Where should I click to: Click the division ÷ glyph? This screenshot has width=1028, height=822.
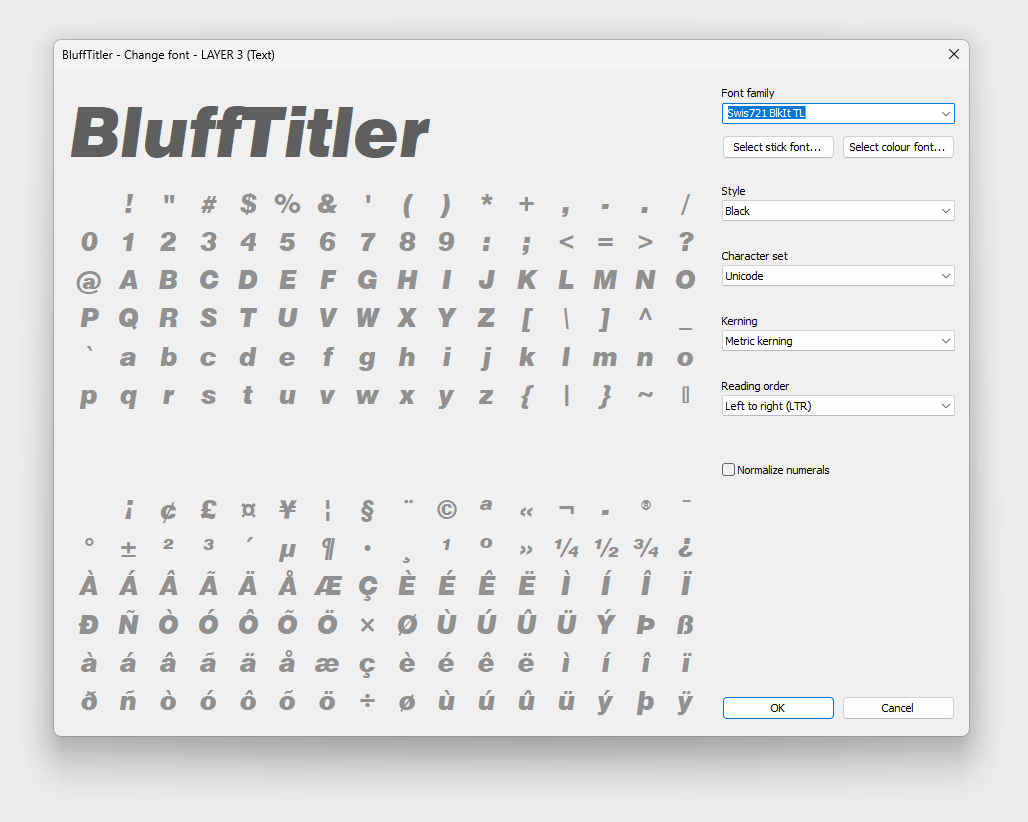367,702
